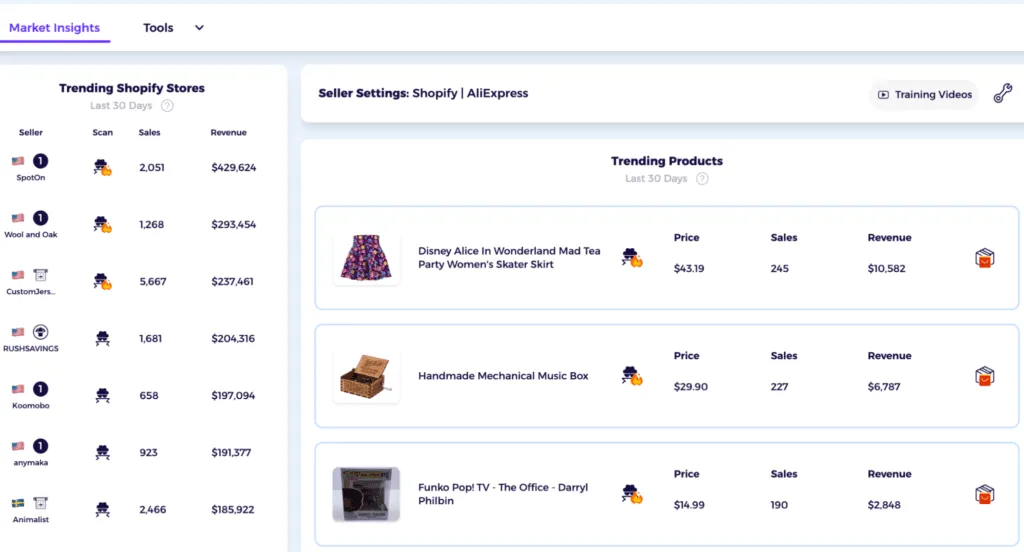Select the $429,624 revenue value
The image size is (1024, 552).
click(x=234, y=168)
